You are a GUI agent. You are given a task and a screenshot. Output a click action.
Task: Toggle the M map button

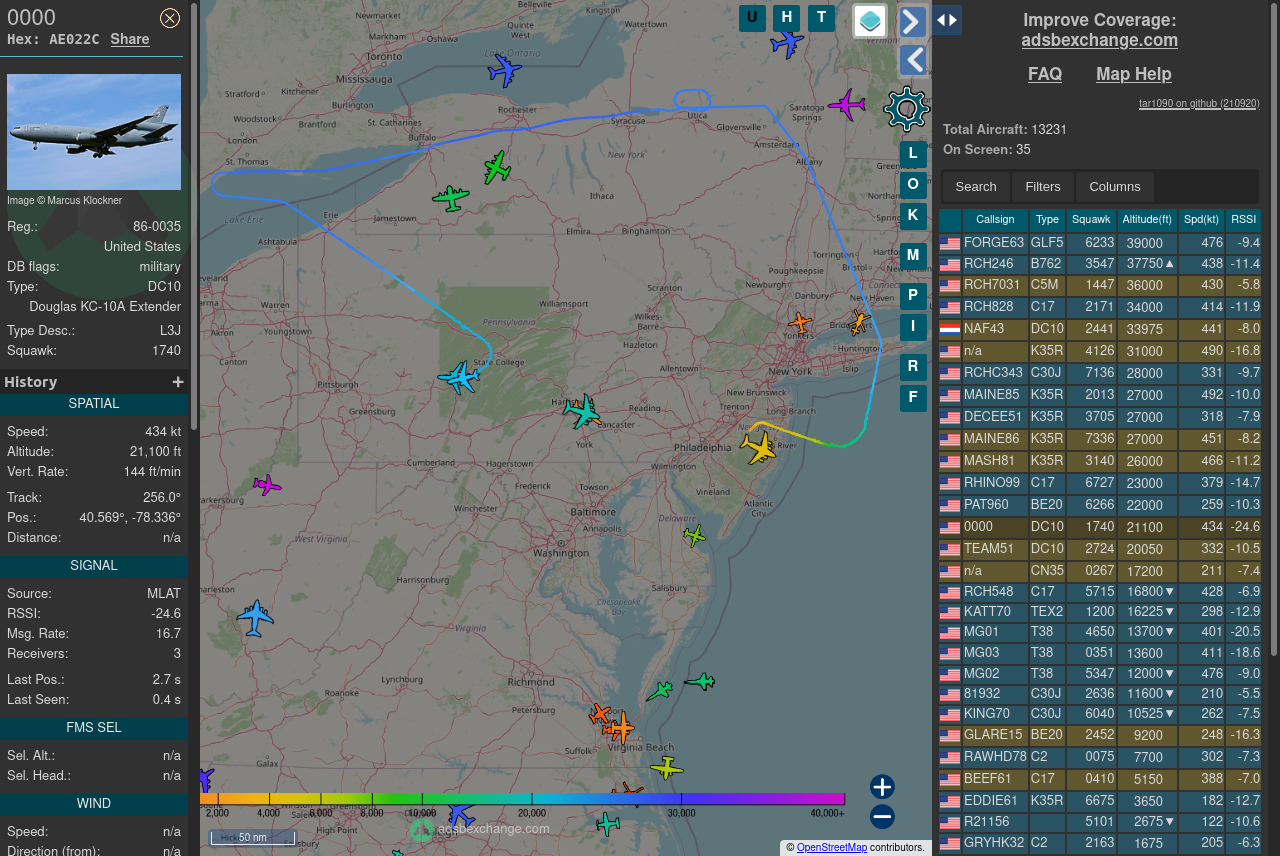click(x=913, y=256)
